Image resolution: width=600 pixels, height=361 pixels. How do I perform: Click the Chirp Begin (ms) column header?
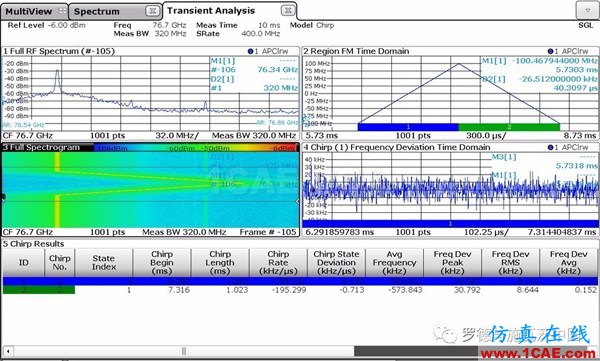[162, 263]
